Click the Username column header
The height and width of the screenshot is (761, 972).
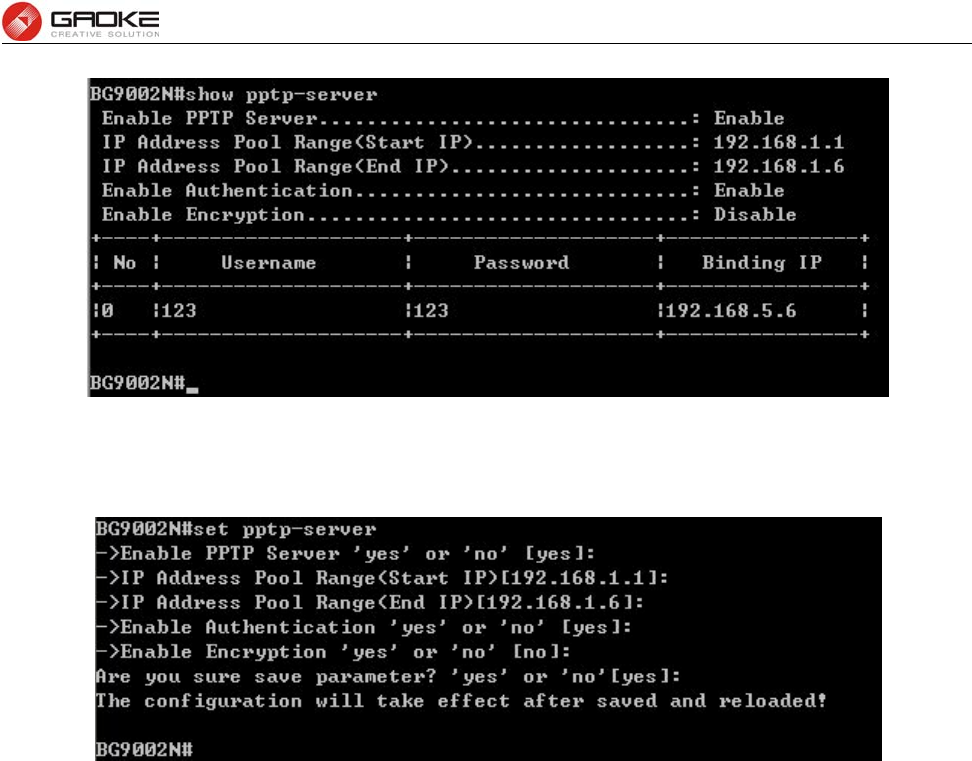coord(268,263)
